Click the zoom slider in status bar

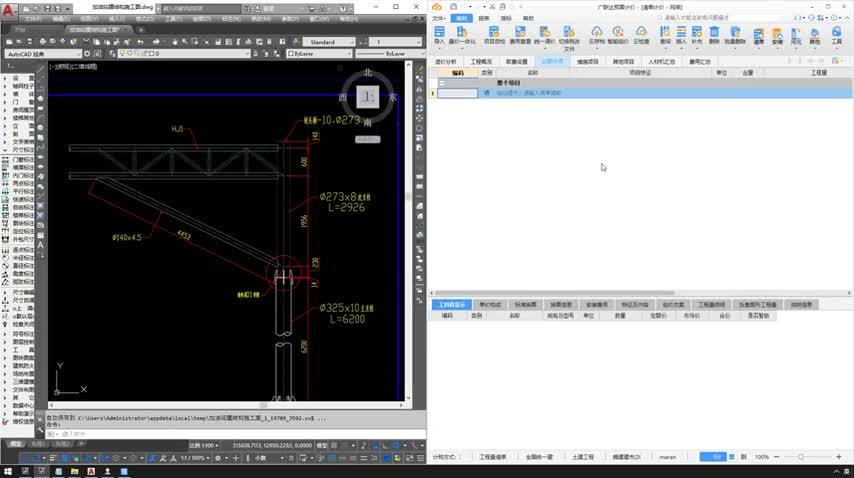point(800,457)
